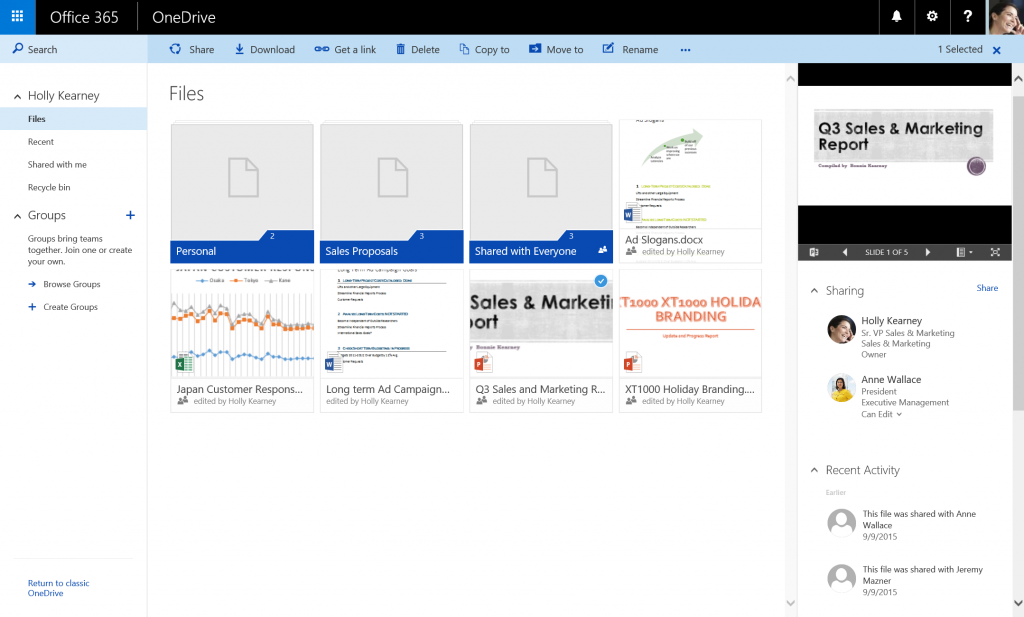This screenshot has width=1024, height=617.
Task: Click the Share link in Sharing panel
Action: point(987,288)
